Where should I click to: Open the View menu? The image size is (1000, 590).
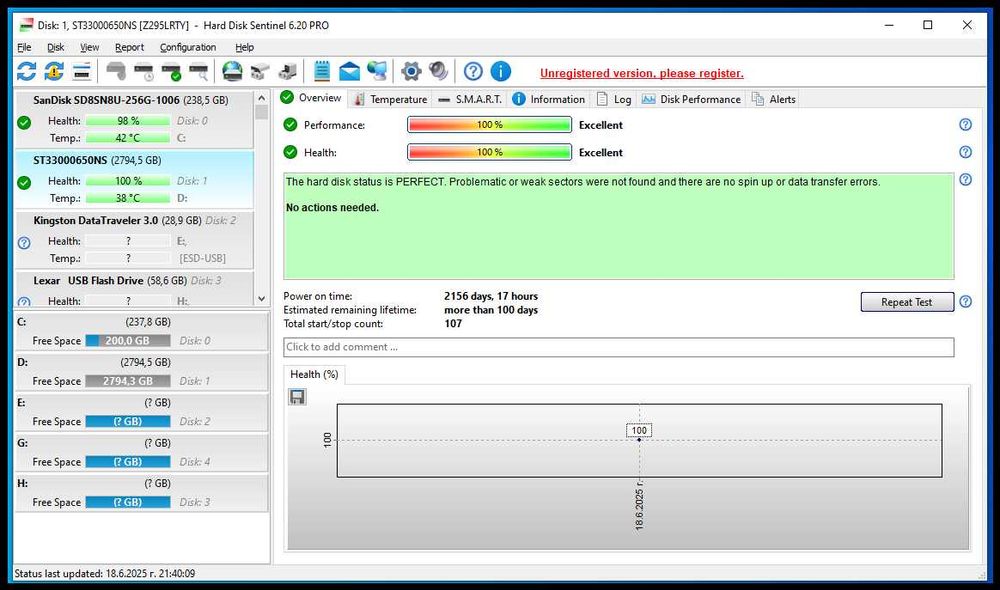point(89,47)
